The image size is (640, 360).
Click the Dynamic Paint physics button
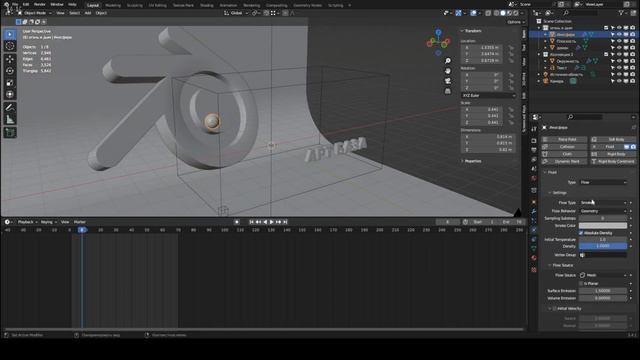[x=564, y=162]
